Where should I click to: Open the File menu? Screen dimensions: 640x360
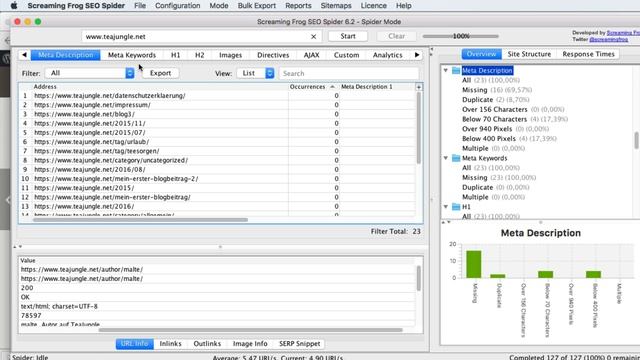140,6
